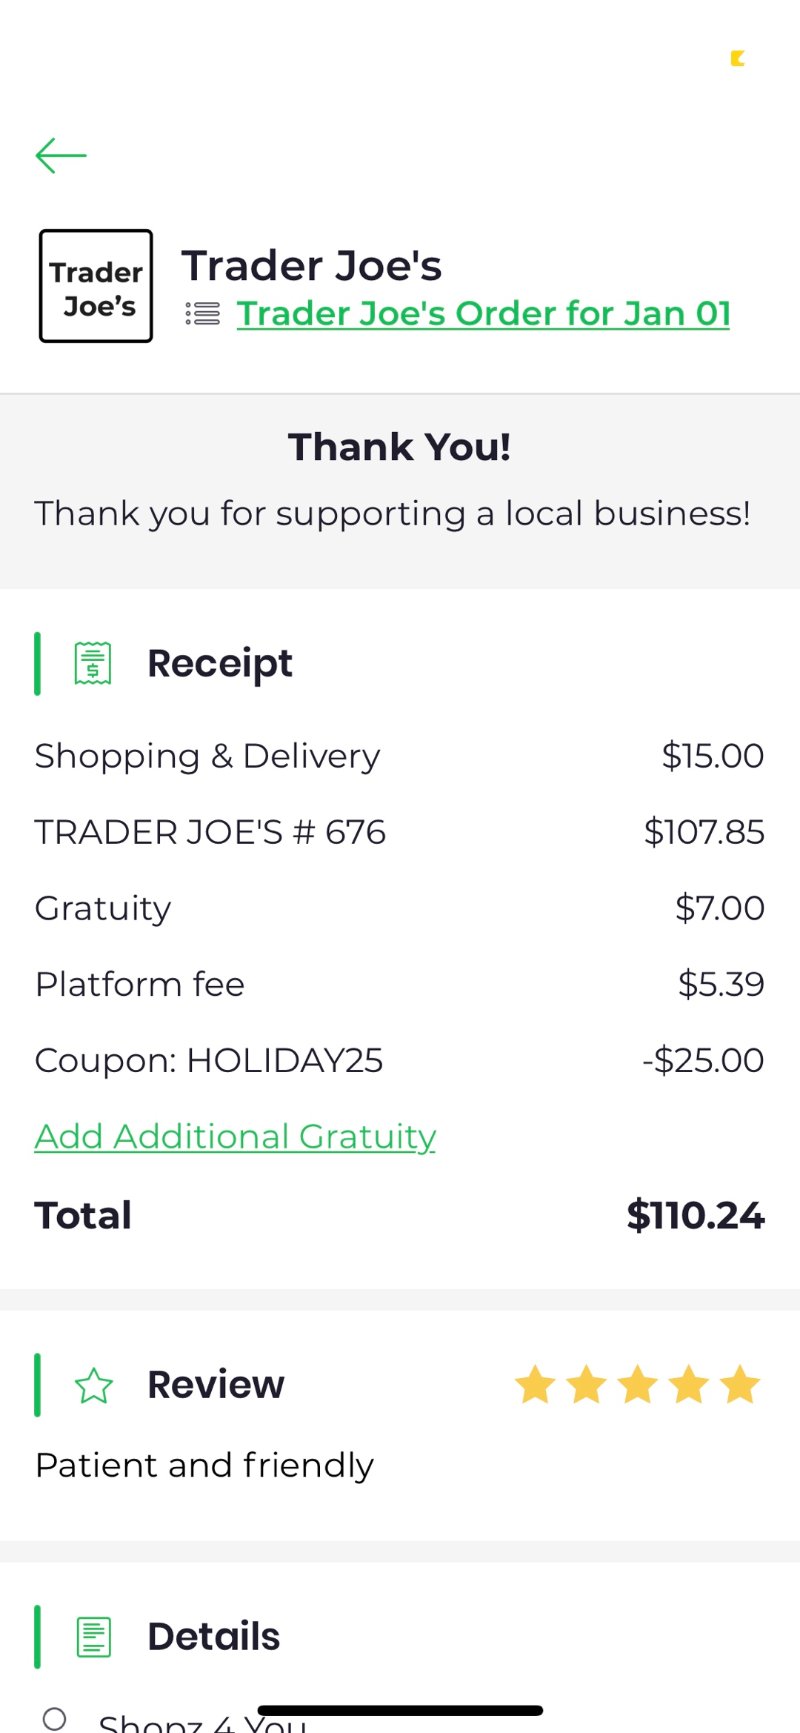Tap the Trader Joe's store name heading
Viewport: 800px width, 1733px height.
311,266
